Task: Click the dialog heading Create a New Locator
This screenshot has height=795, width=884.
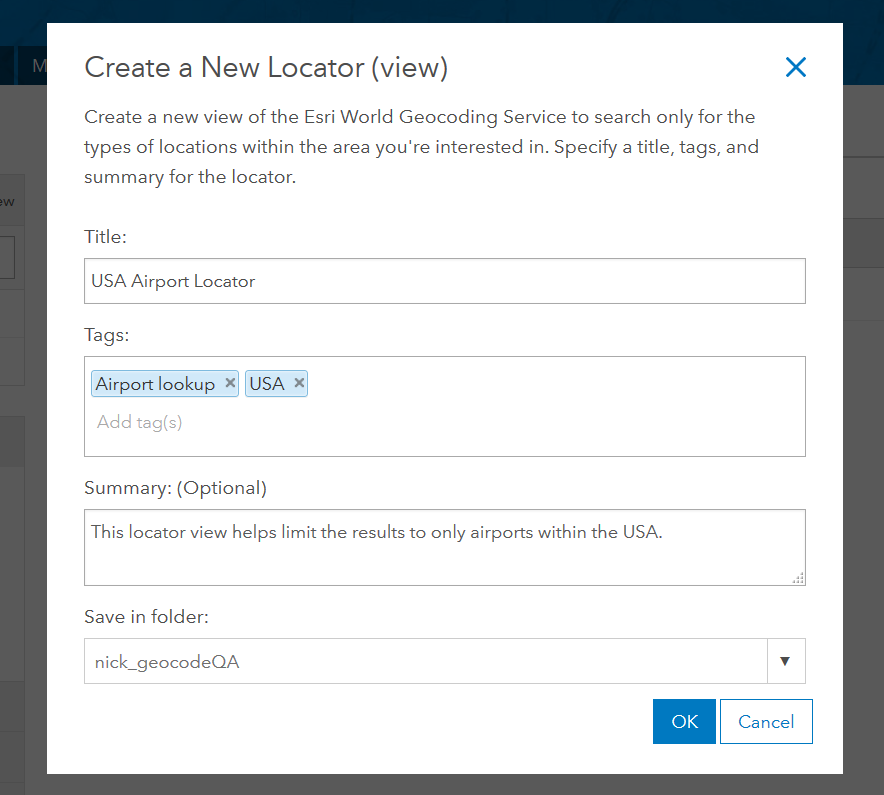Action: pyautogui.click(x=265, y=68)
